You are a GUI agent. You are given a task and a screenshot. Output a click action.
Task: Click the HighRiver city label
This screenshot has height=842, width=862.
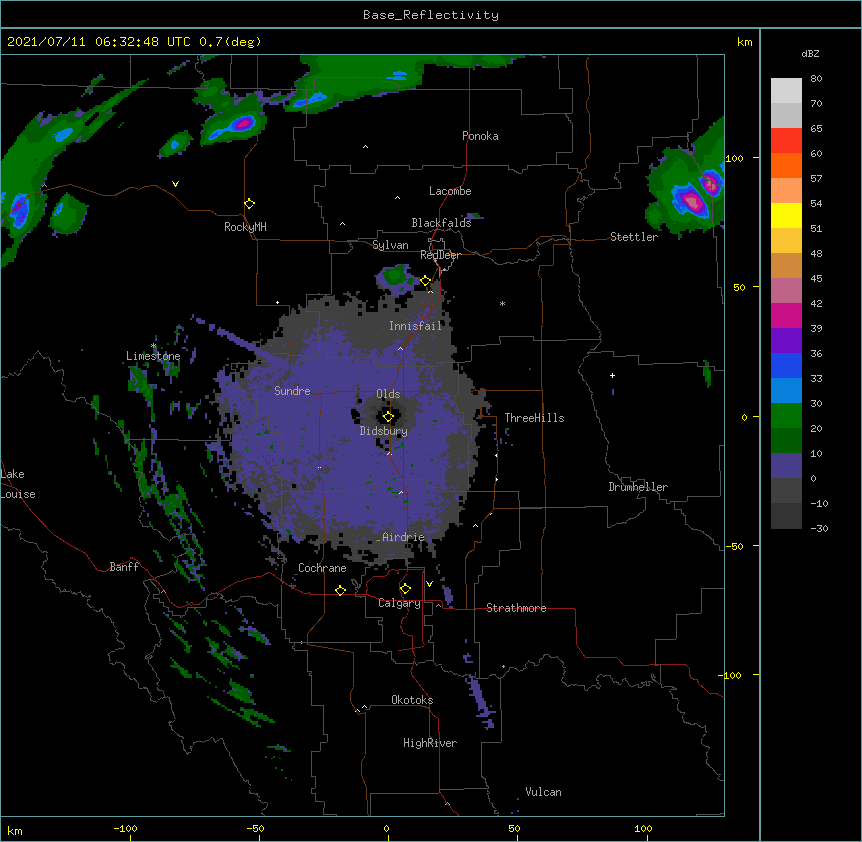[x=430, y=743]
